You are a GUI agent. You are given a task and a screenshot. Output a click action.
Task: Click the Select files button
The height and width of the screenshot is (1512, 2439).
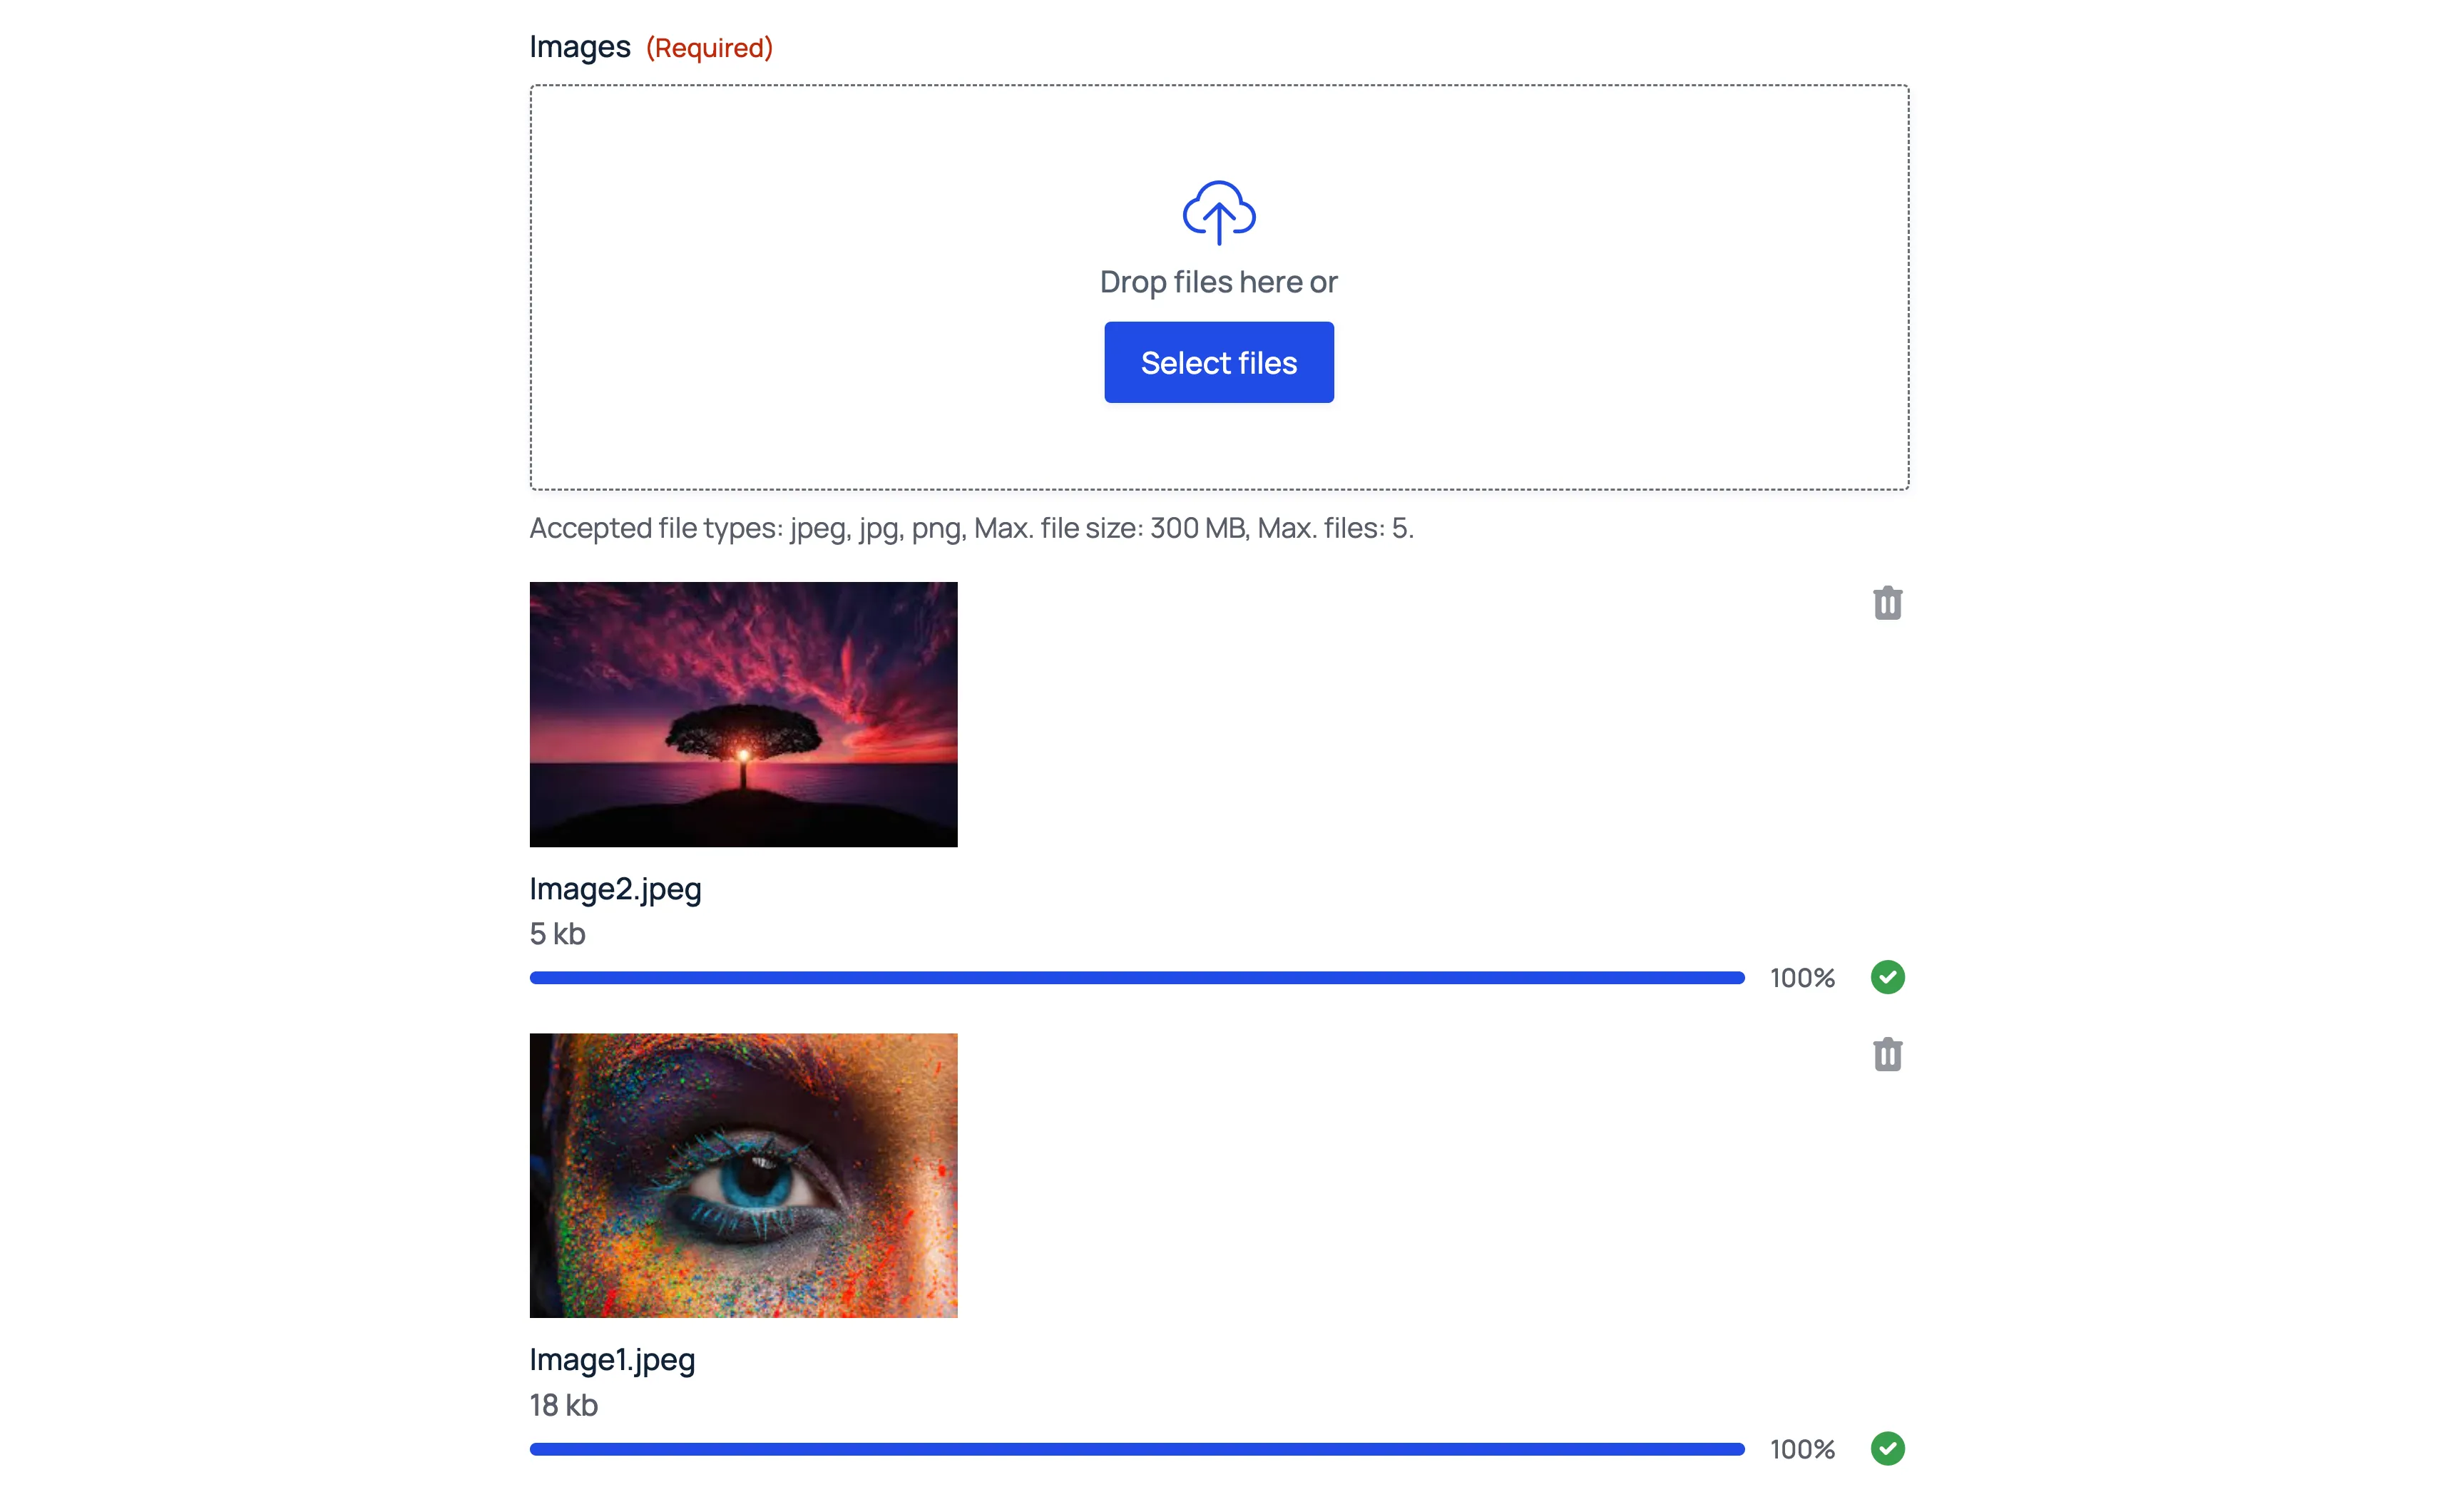point(1218,362)
